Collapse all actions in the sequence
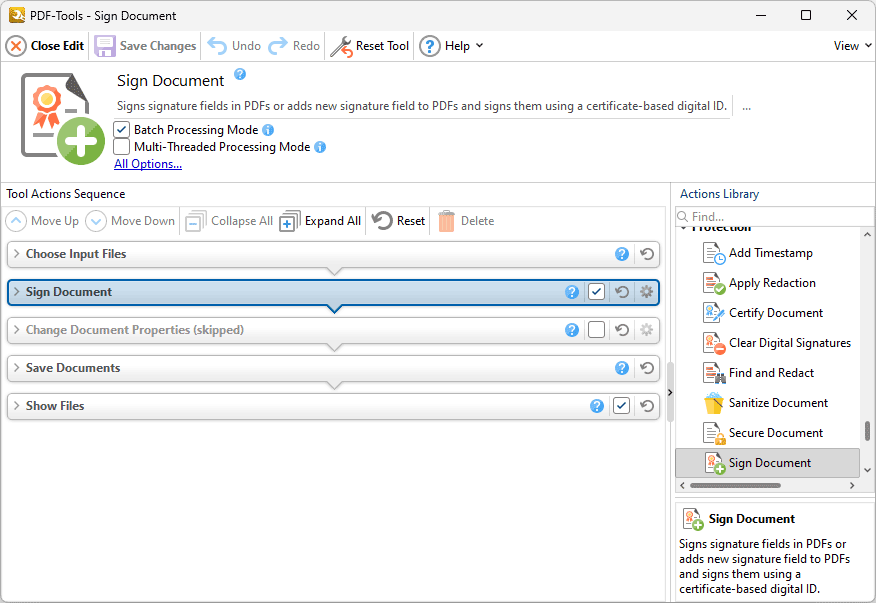 coord(229,221)
